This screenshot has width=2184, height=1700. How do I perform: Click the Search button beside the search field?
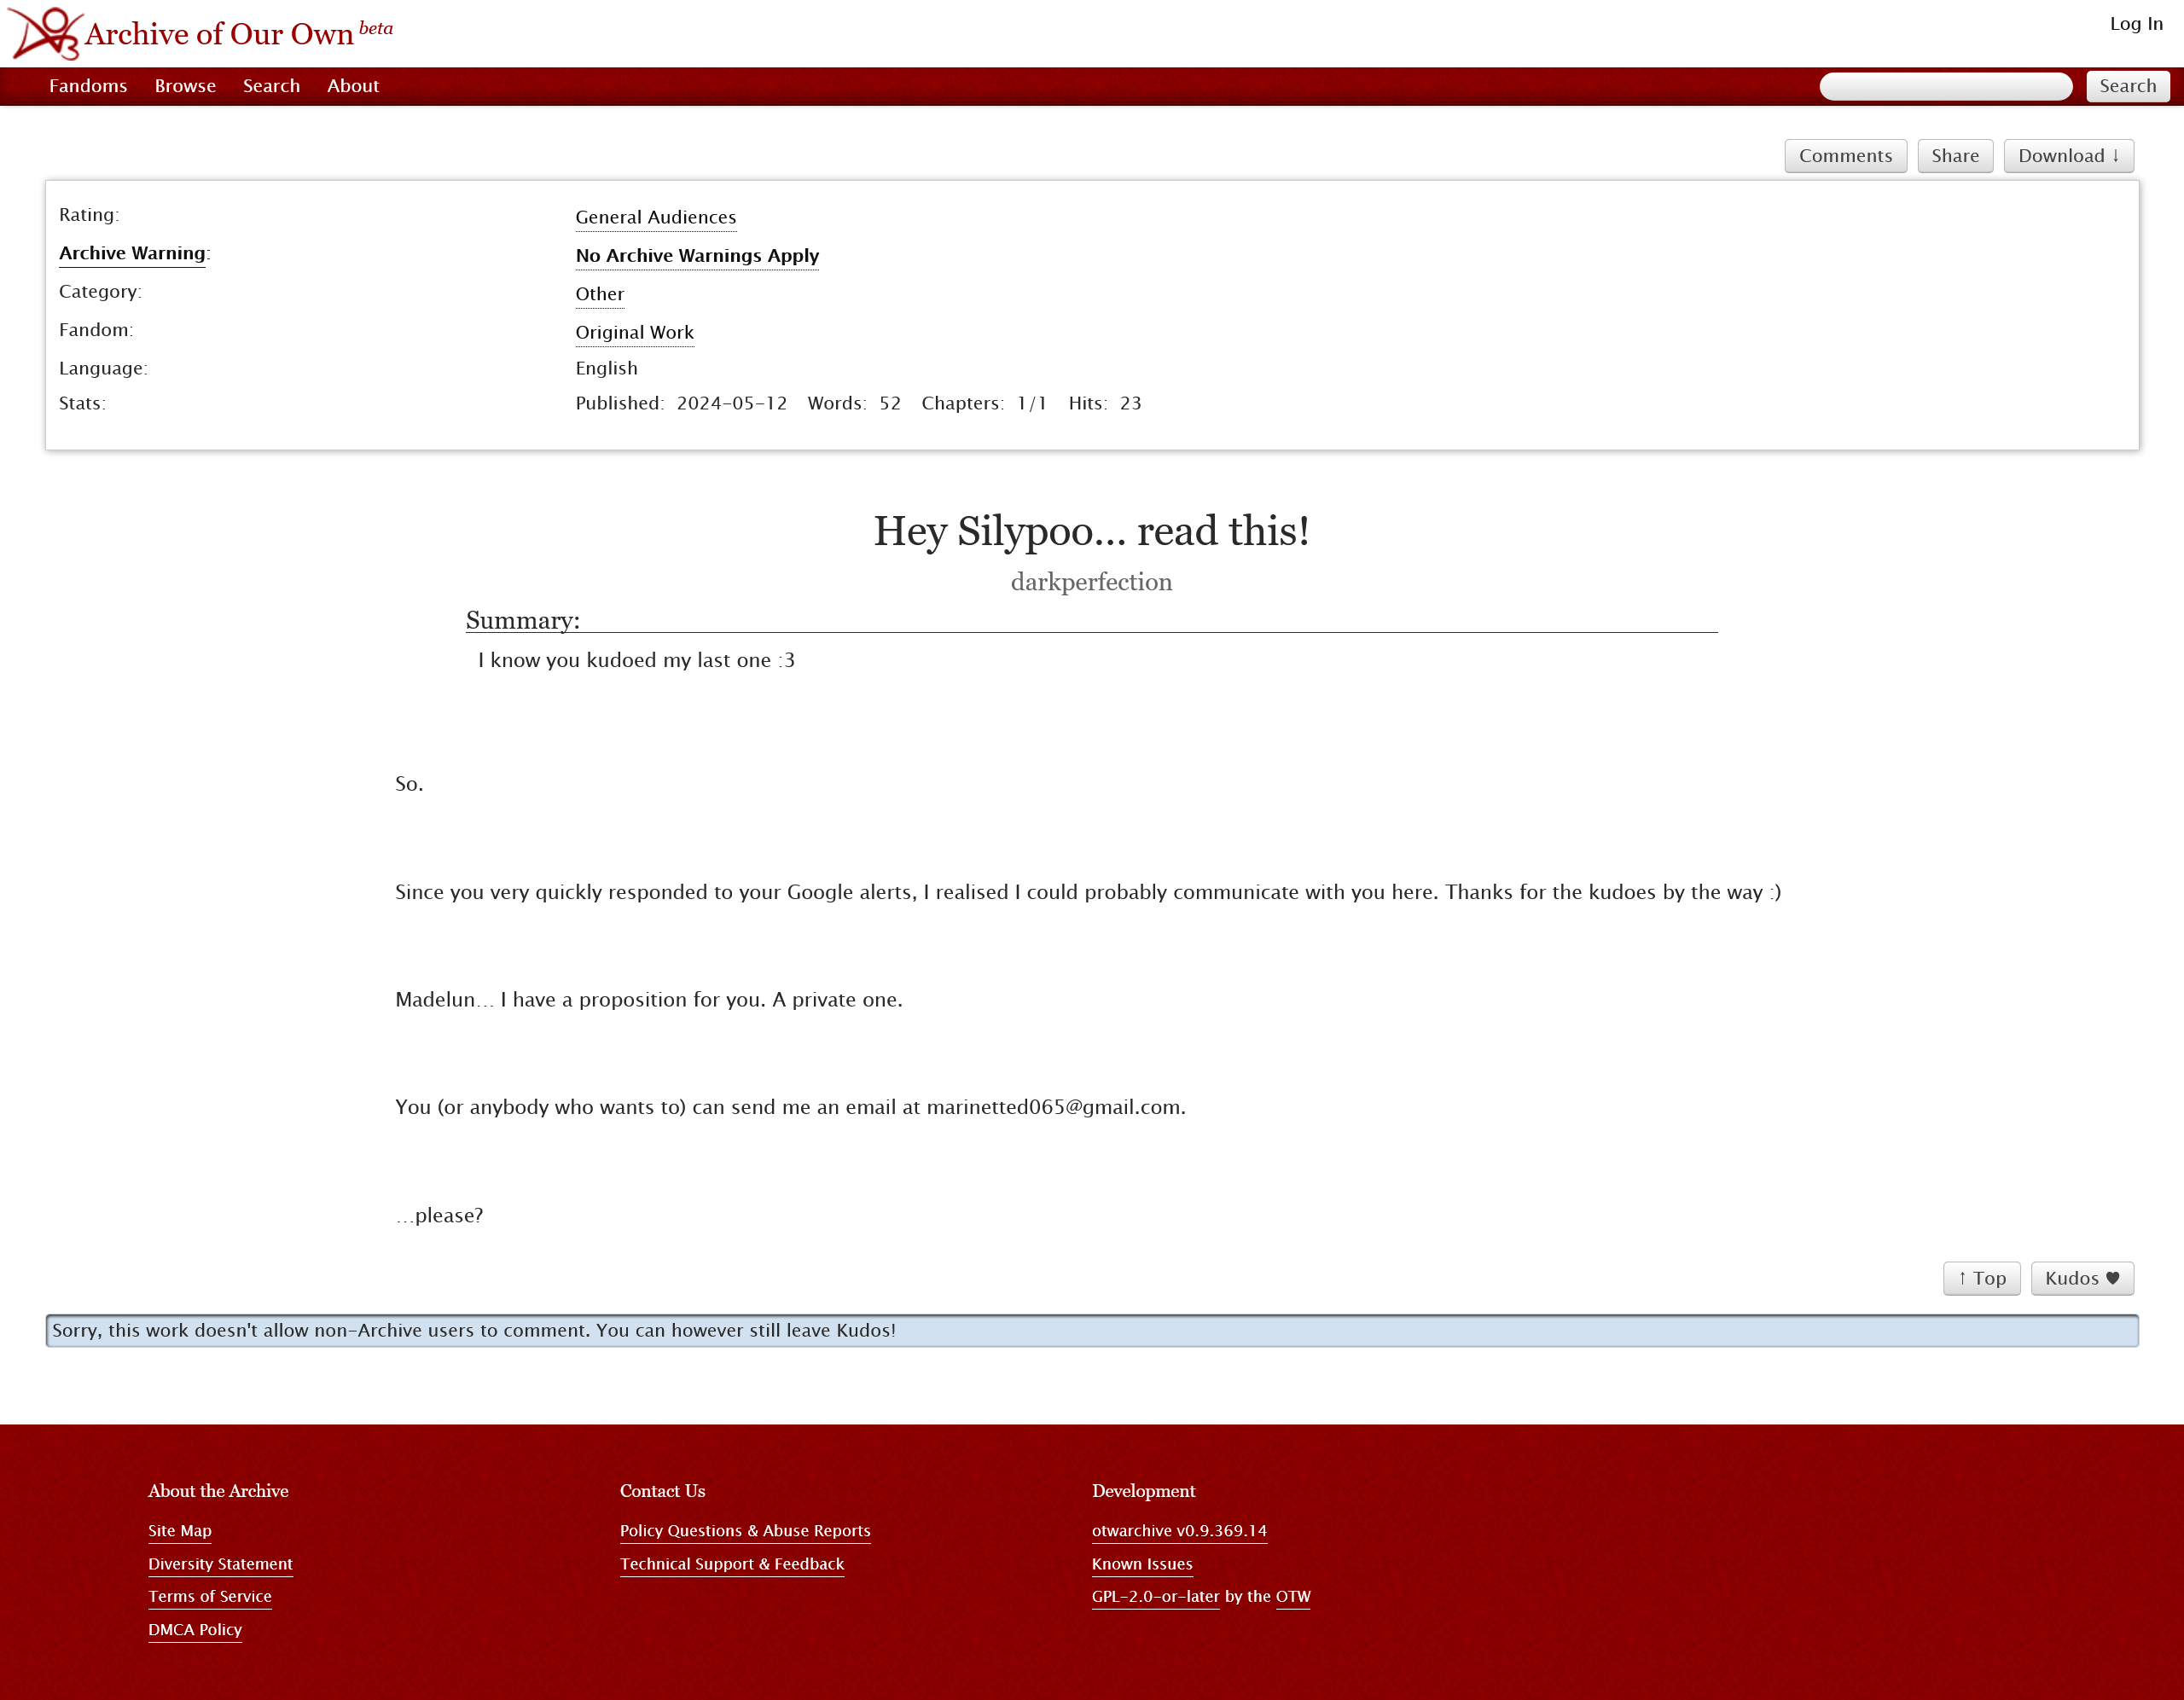tap(2127, 86)
